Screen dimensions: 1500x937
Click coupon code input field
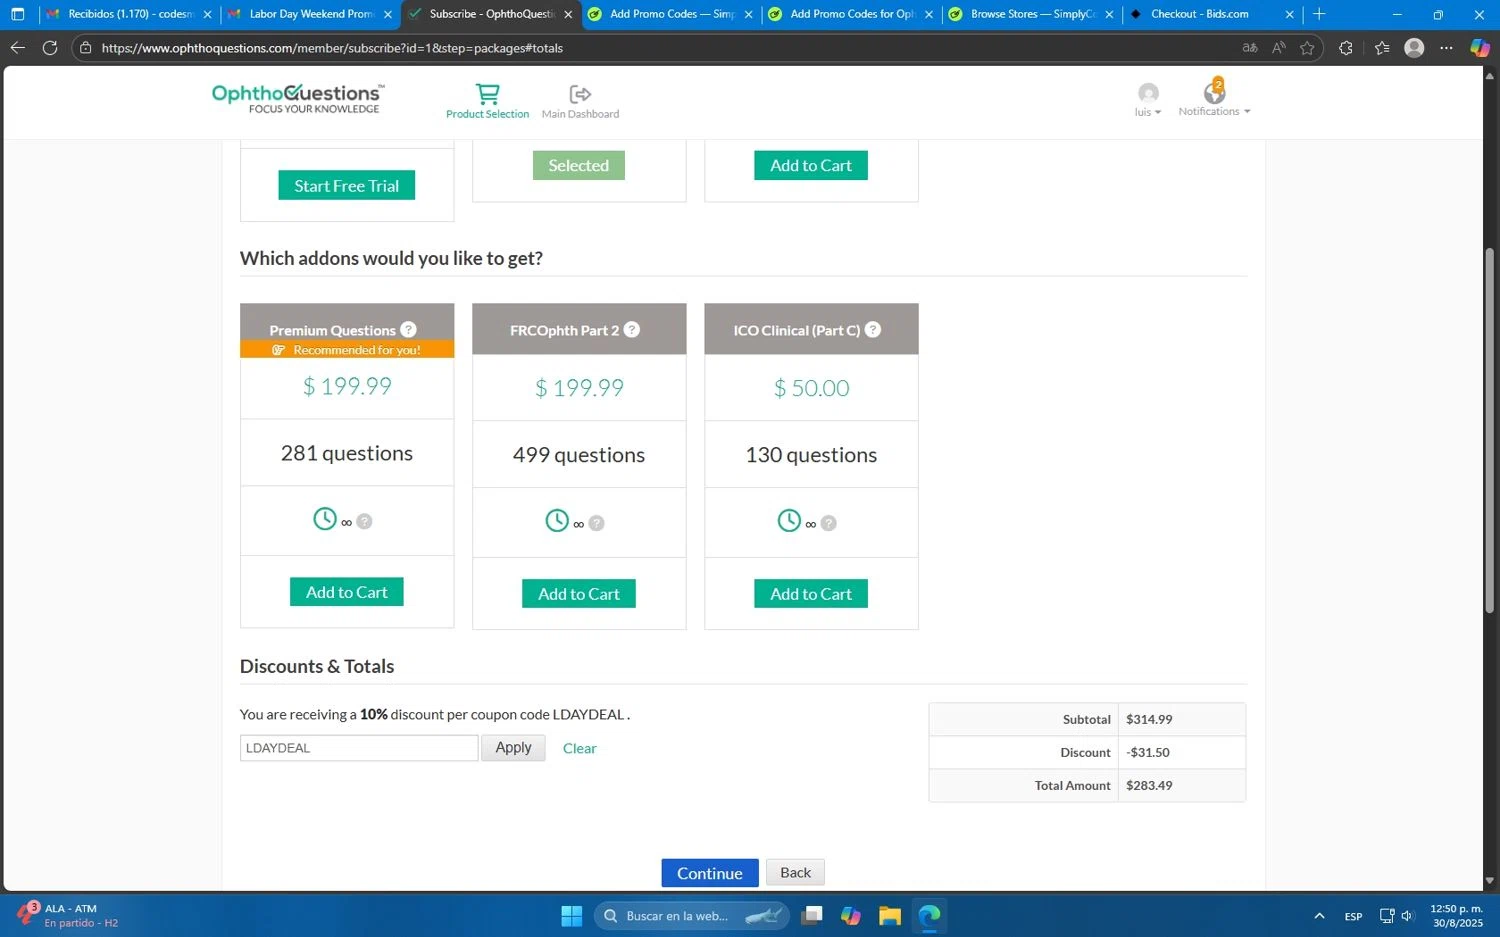(359, 748)
